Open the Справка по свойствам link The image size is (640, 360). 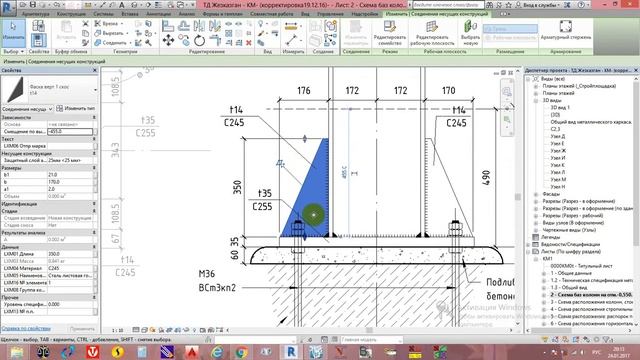pyautogui.click(x=26, y=328)
